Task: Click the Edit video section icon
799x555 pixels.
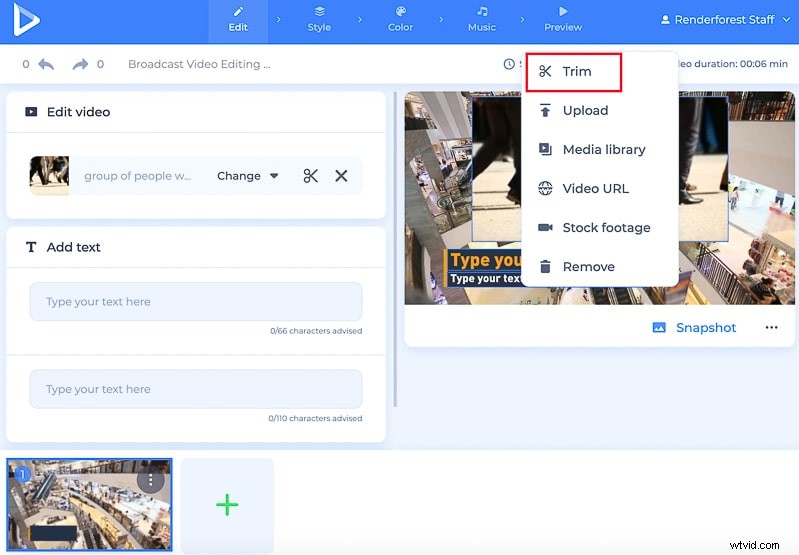Action: click(31, 112)
